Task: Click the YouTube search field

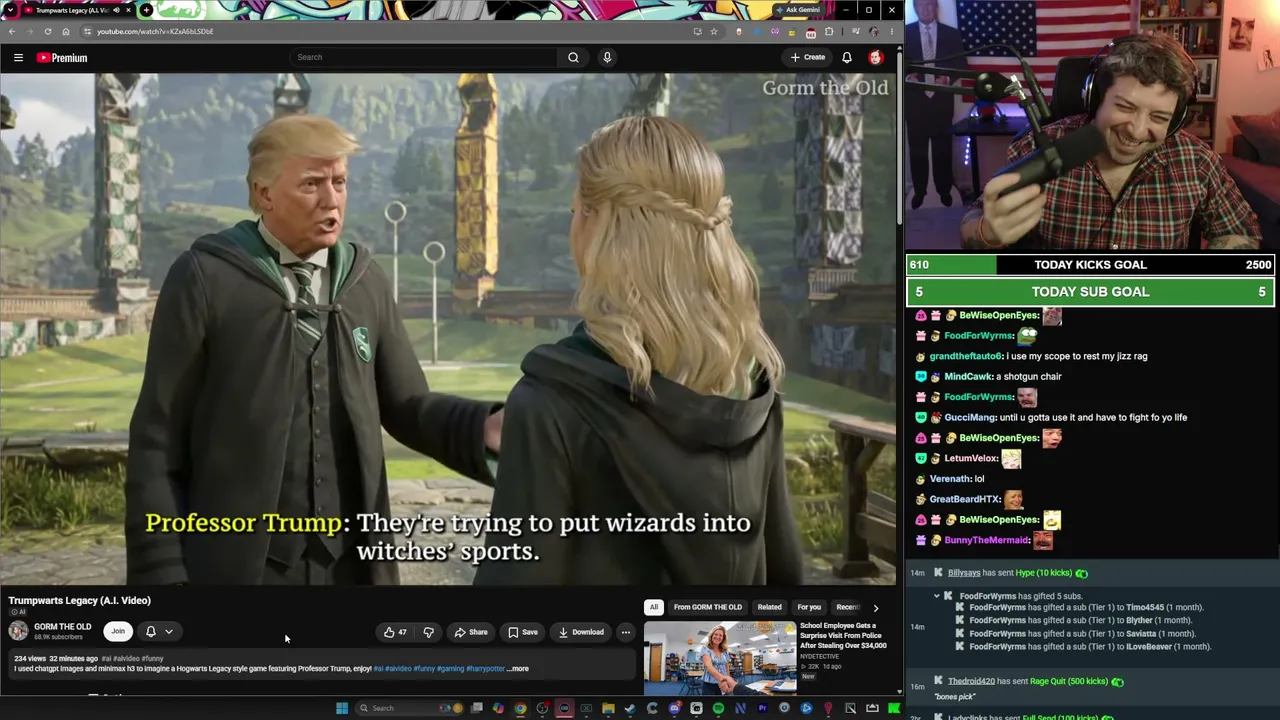Action: point(424,57)
